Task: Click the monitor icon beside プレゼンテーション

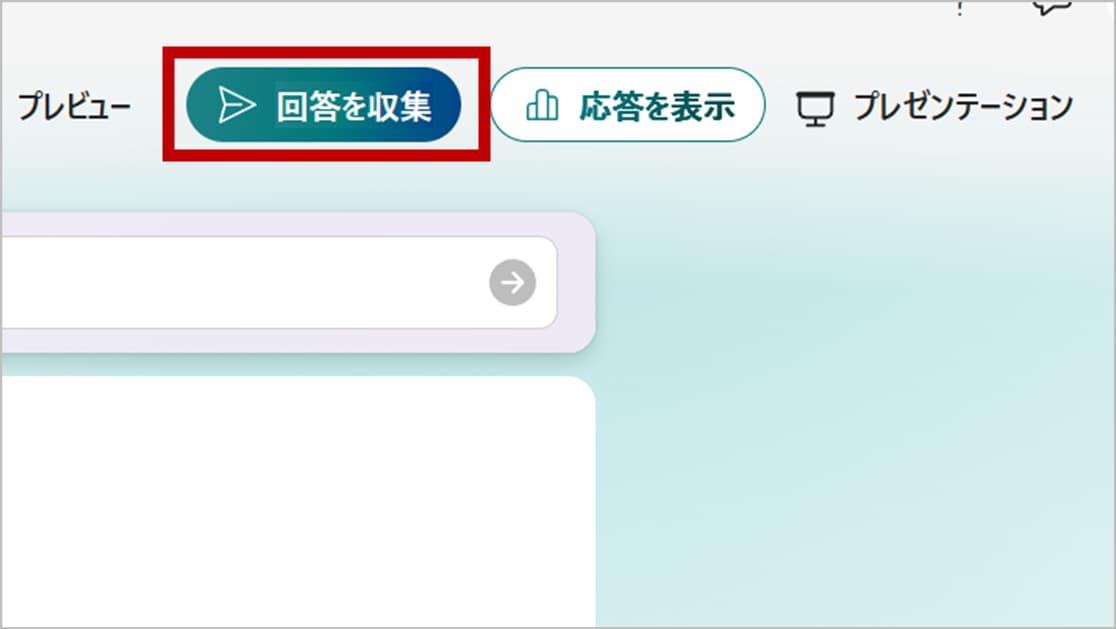Action: point(815,109)
